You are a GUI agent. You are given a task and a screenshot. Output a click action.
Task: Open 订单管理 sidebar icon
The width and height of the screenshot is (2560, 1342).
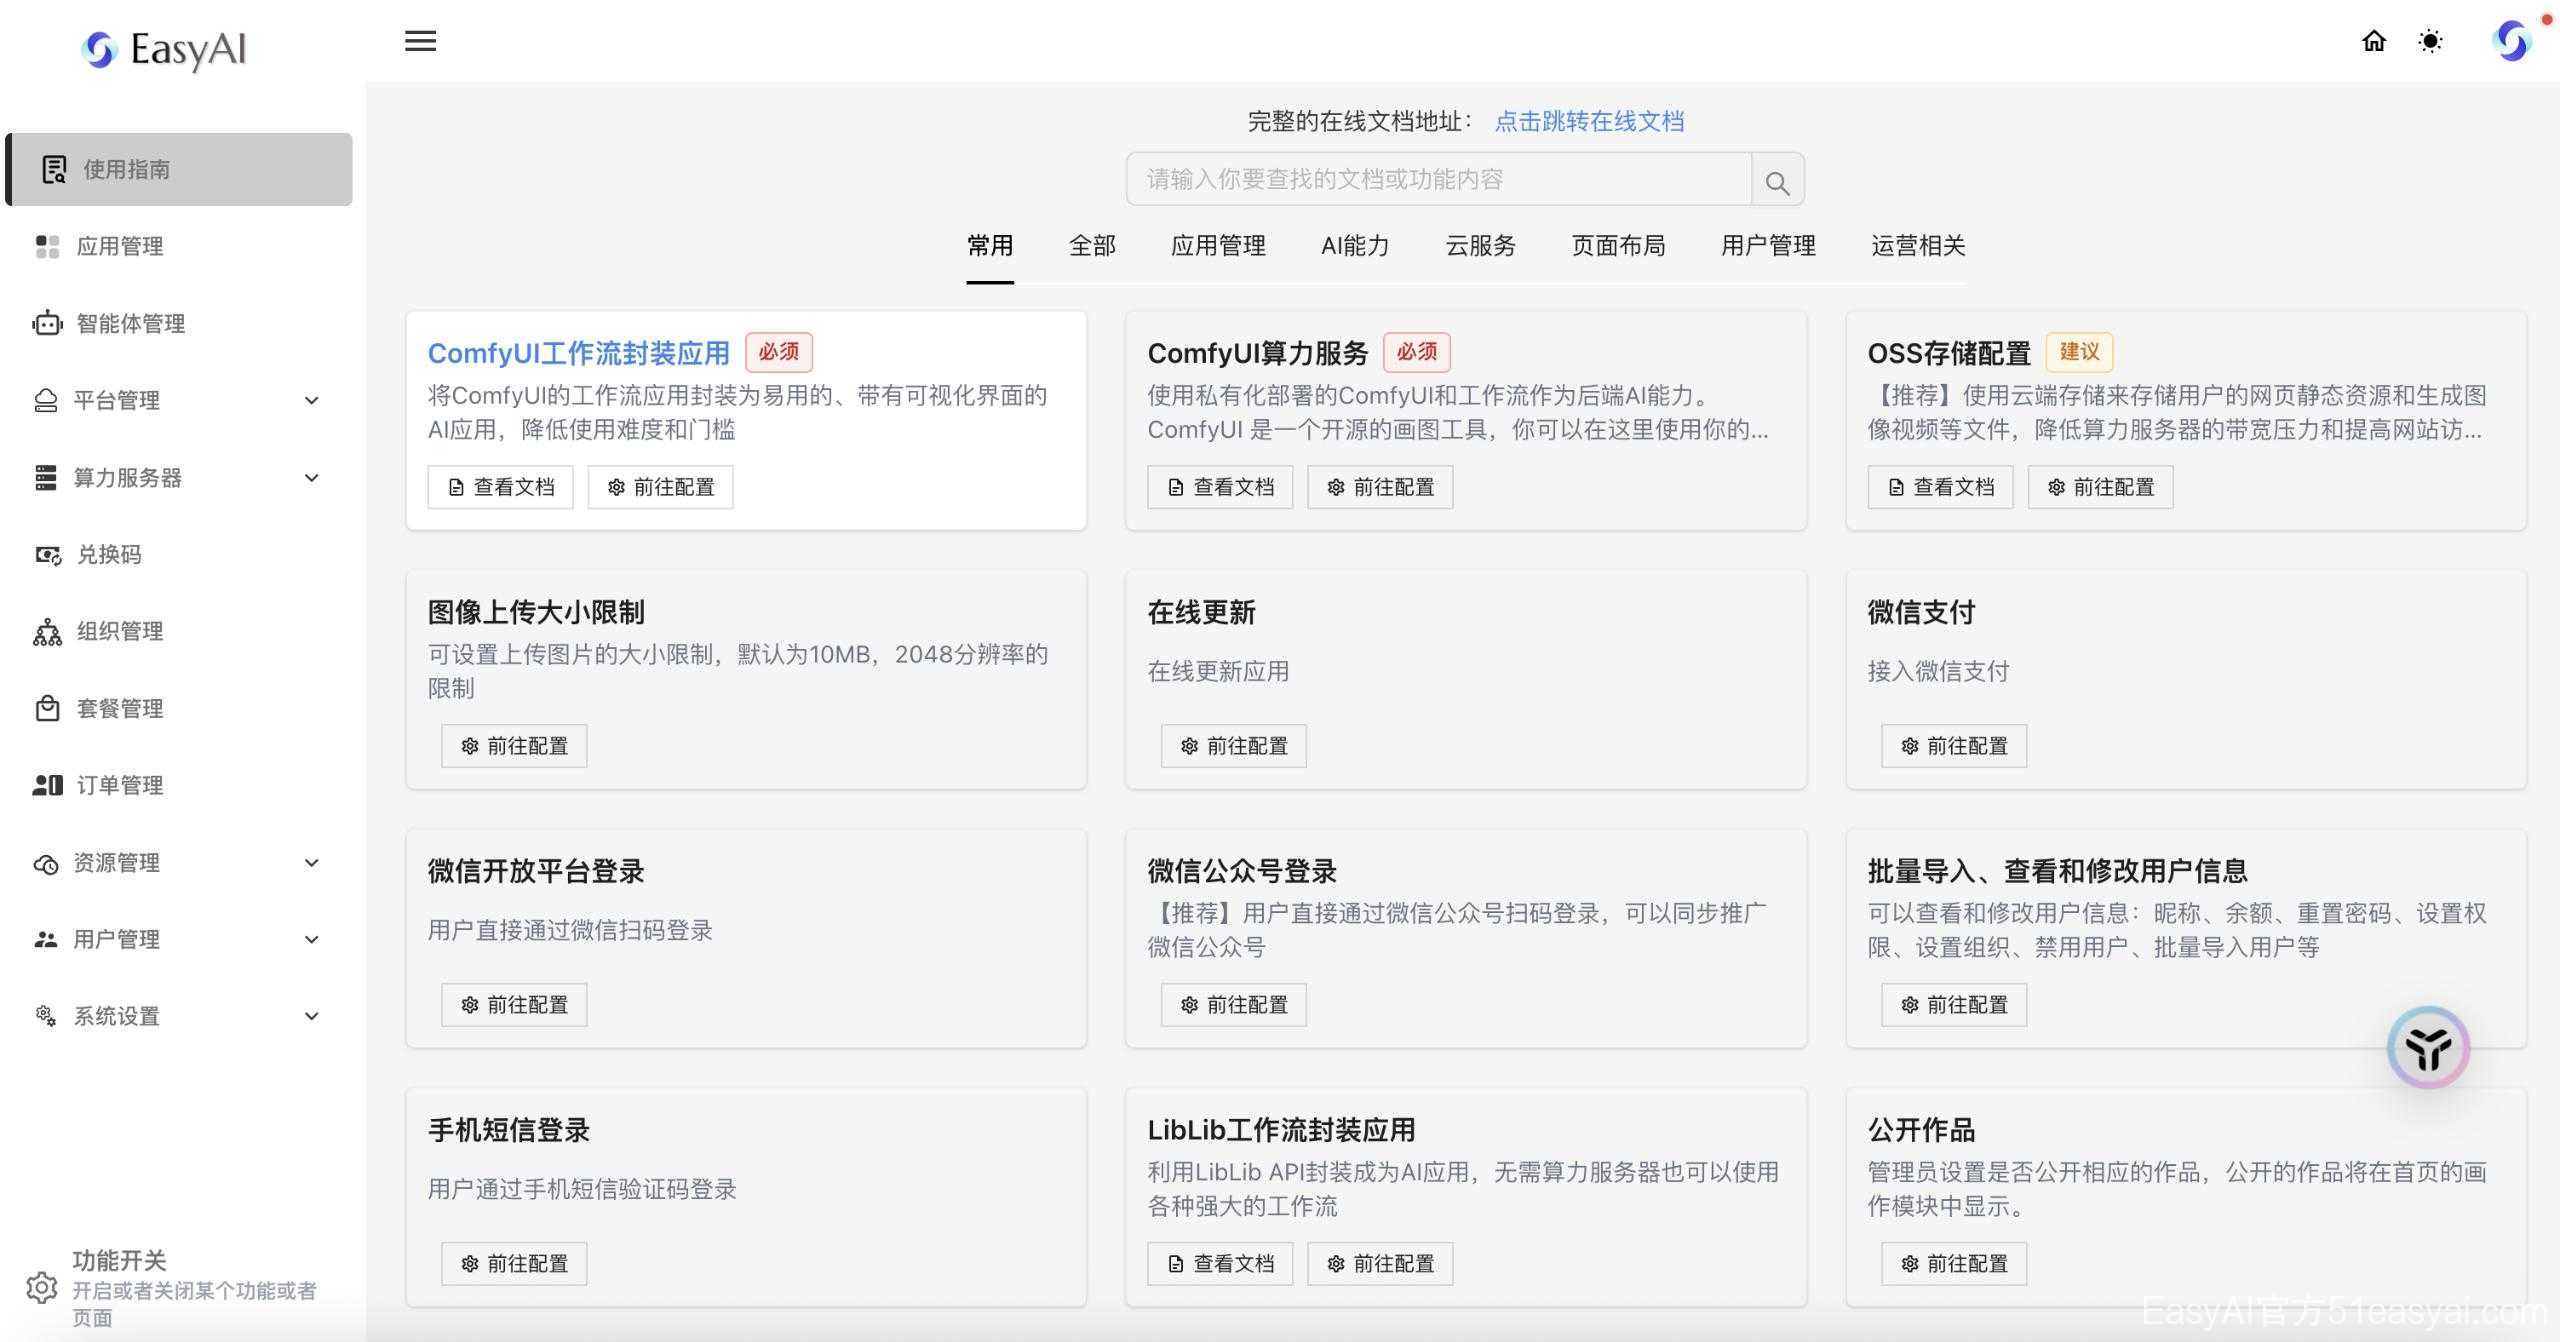point(47,785)
